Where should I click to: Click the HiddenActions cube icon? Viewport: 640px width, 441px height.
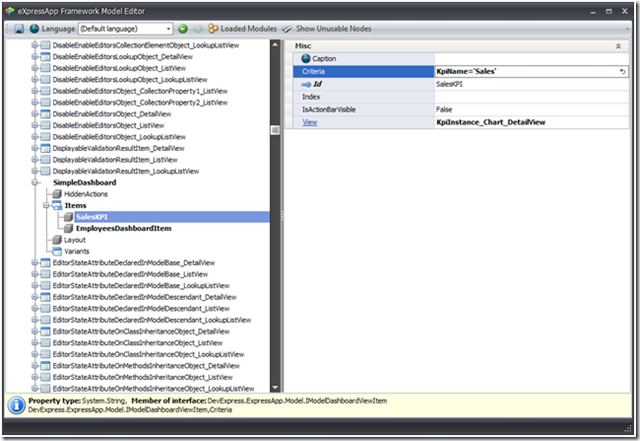click(x=57, y=194)
